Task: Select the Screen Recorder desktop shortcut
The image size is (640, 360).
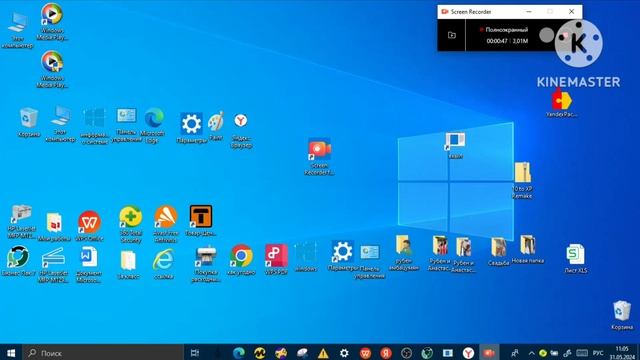Action: pos(319,157)
